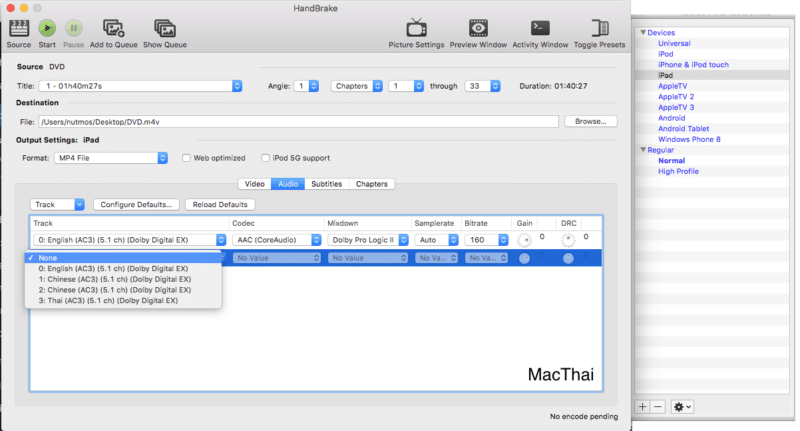The image size is (800, 431).
Task: Select the AppleTV 3 preset
Action: (676, 108)
